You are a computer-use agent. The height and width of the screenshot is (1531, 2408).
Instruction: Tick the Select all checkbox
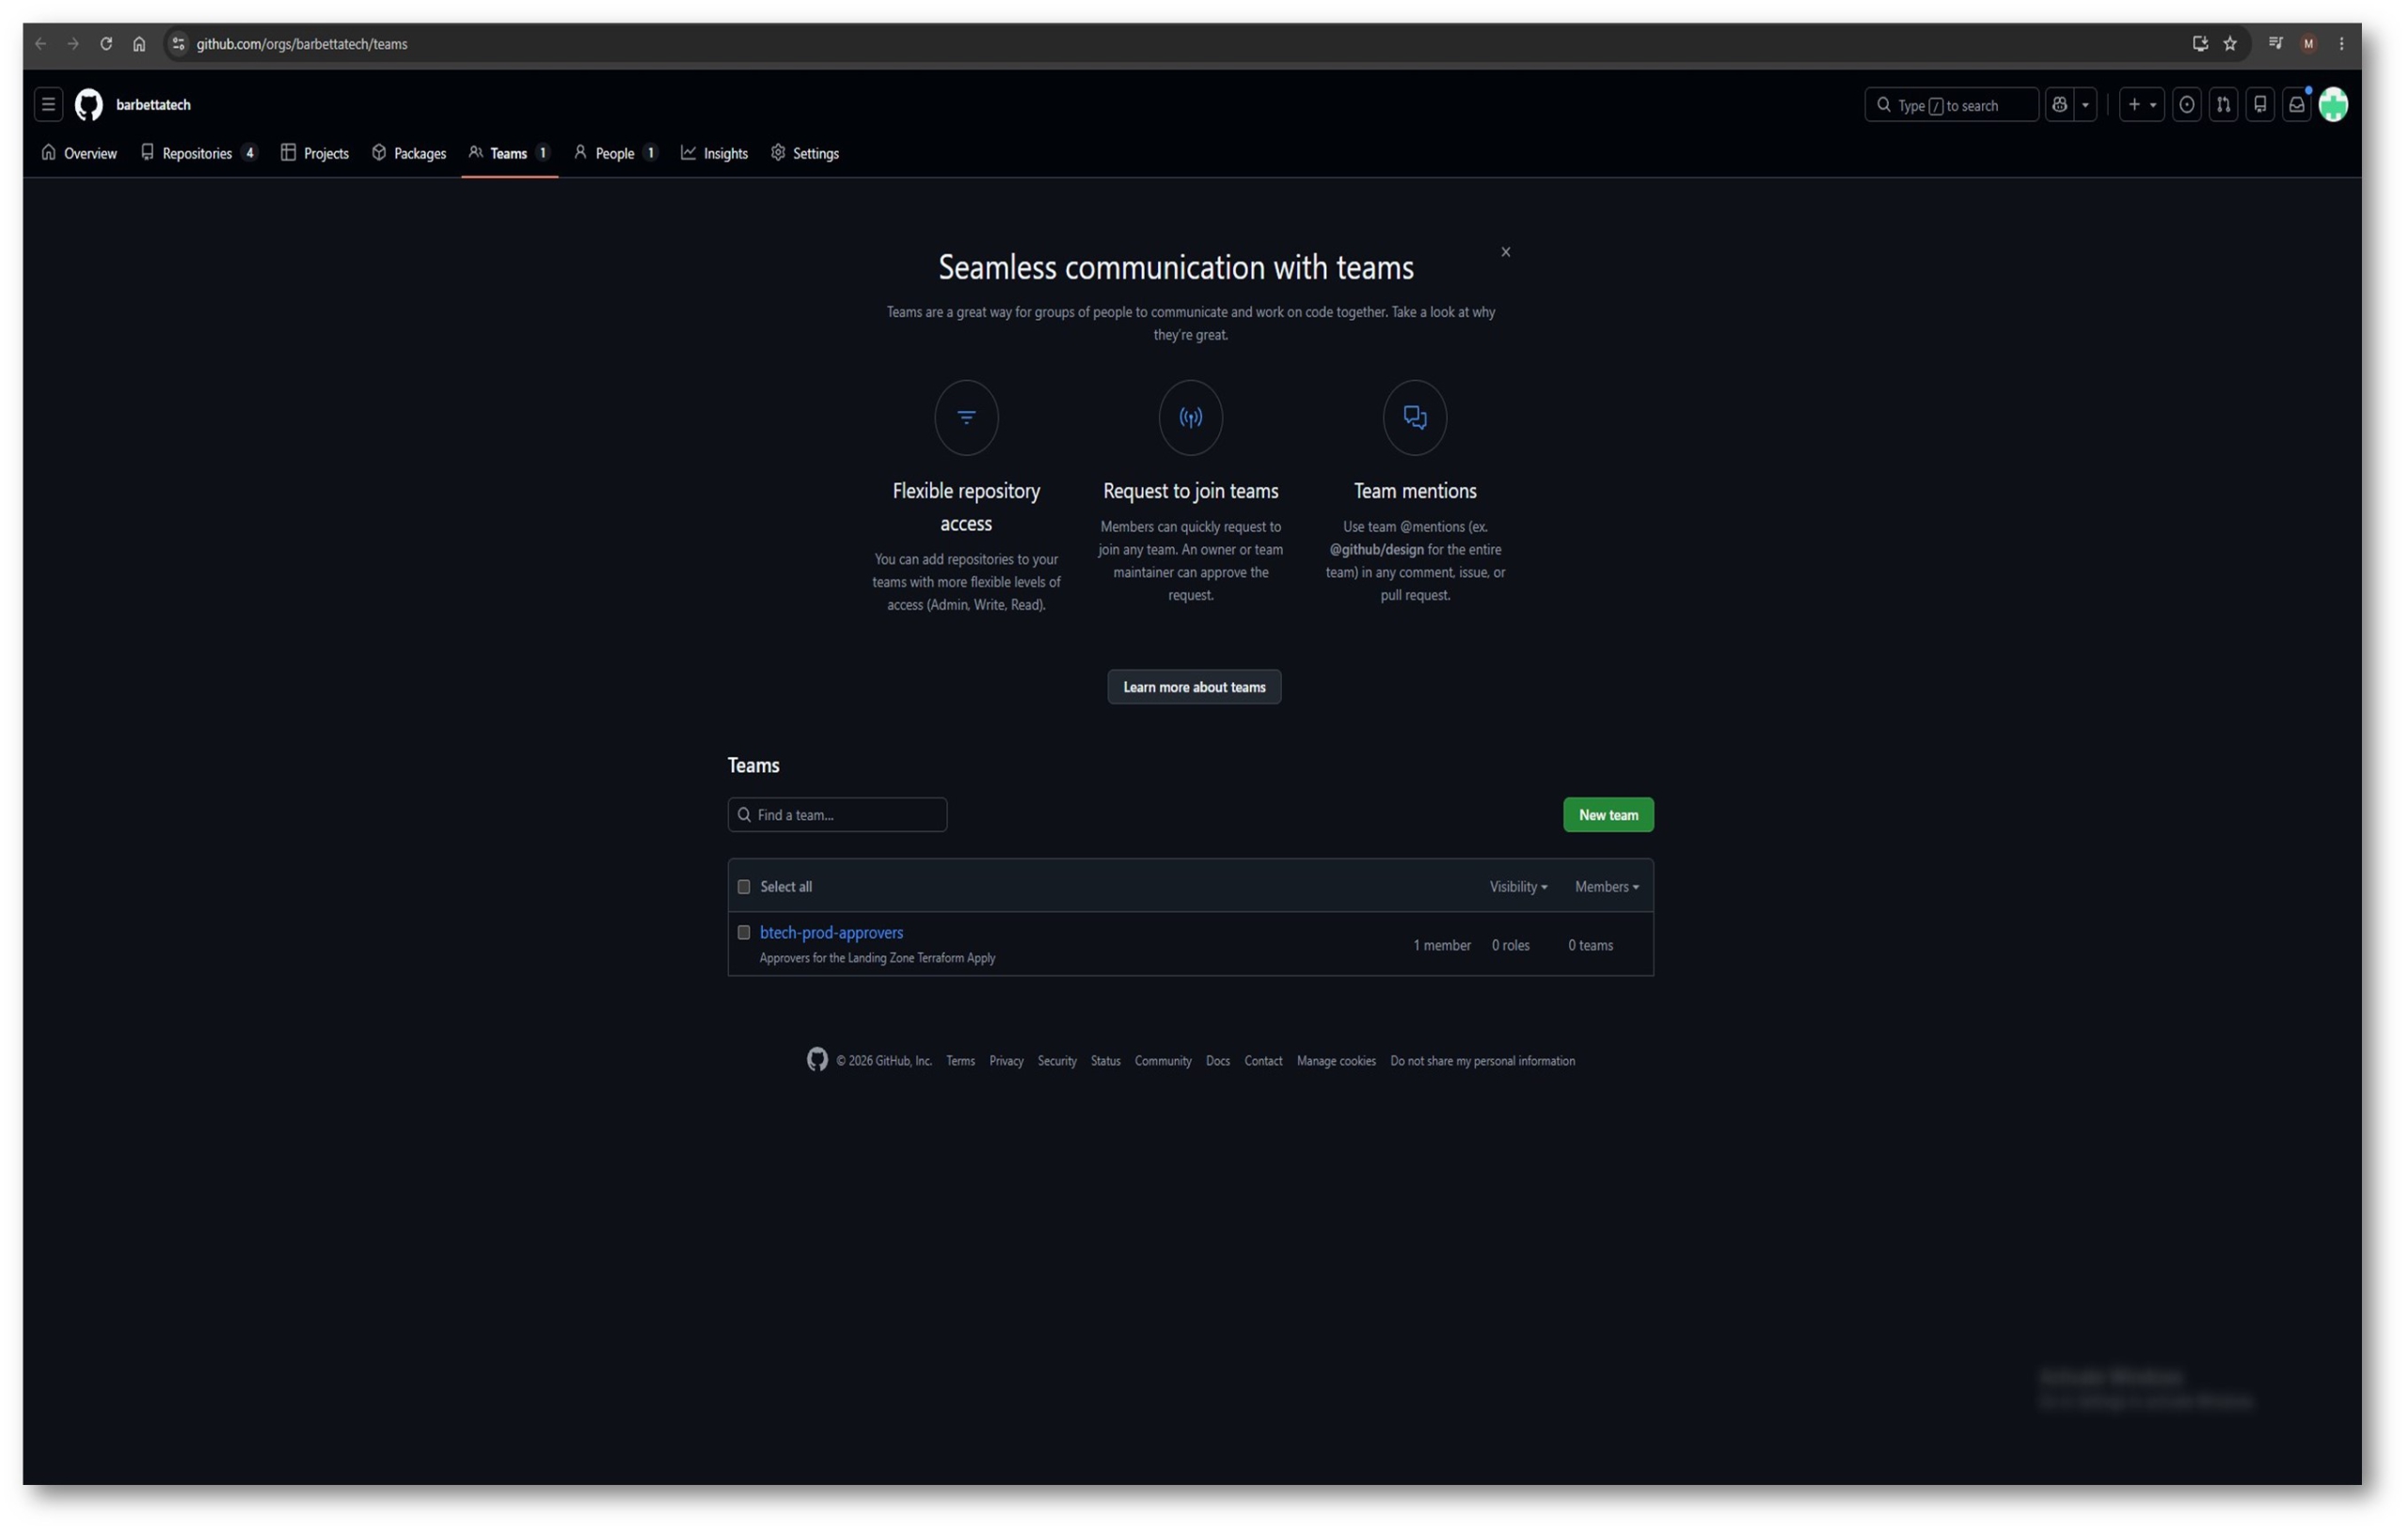[743, 887]
